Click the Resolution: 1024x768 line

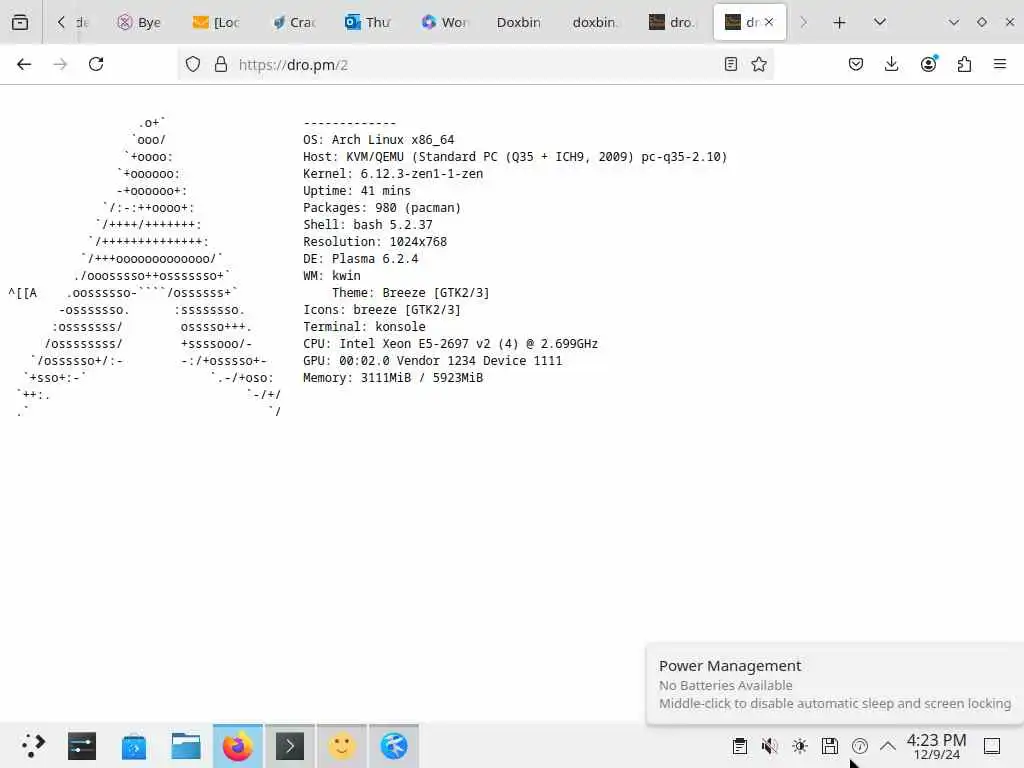pos(375,242)
